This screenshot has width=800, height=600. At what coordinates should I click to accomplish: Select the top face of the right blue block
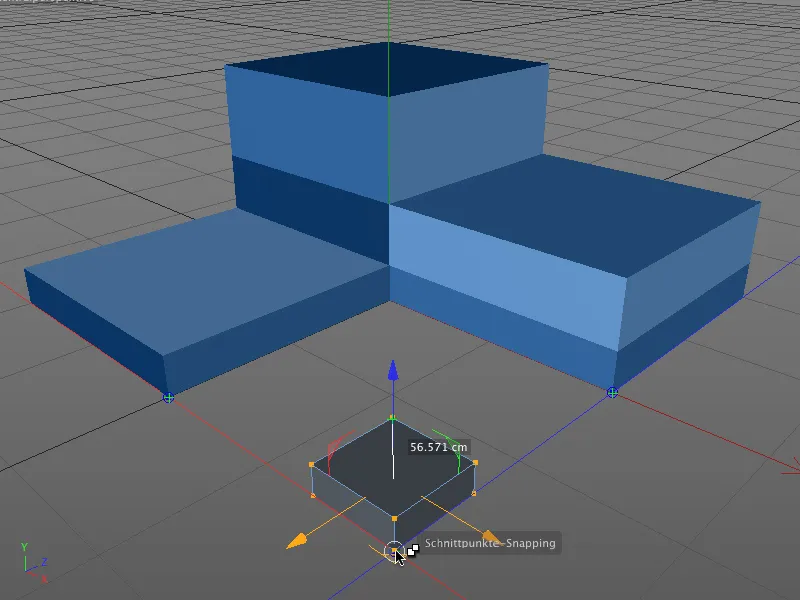pos(577,214)
